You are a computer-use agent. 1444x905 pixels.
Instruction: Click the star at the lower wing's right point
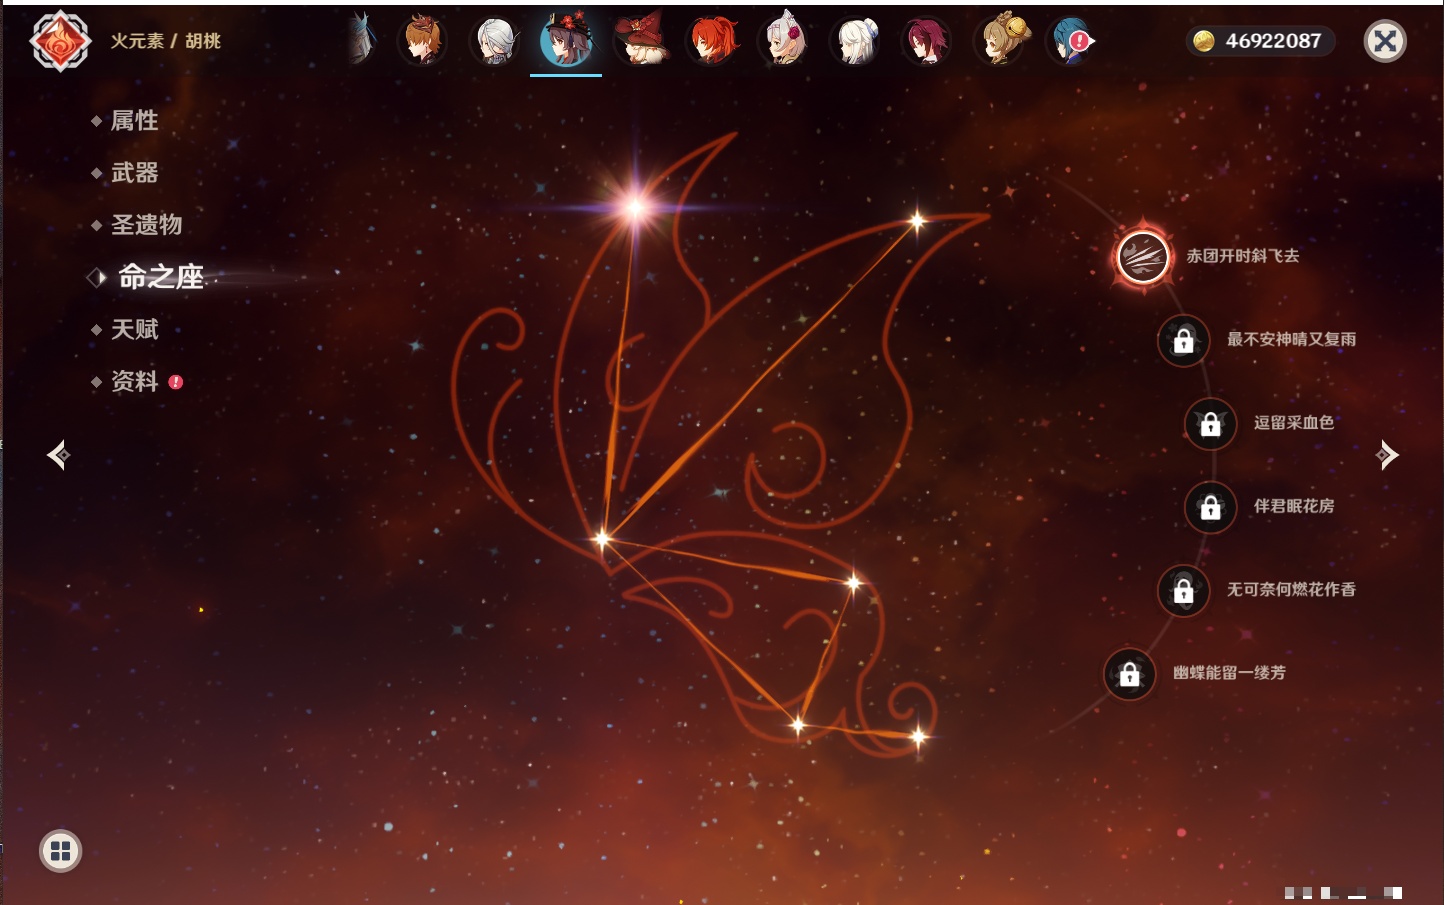[853, 582]
